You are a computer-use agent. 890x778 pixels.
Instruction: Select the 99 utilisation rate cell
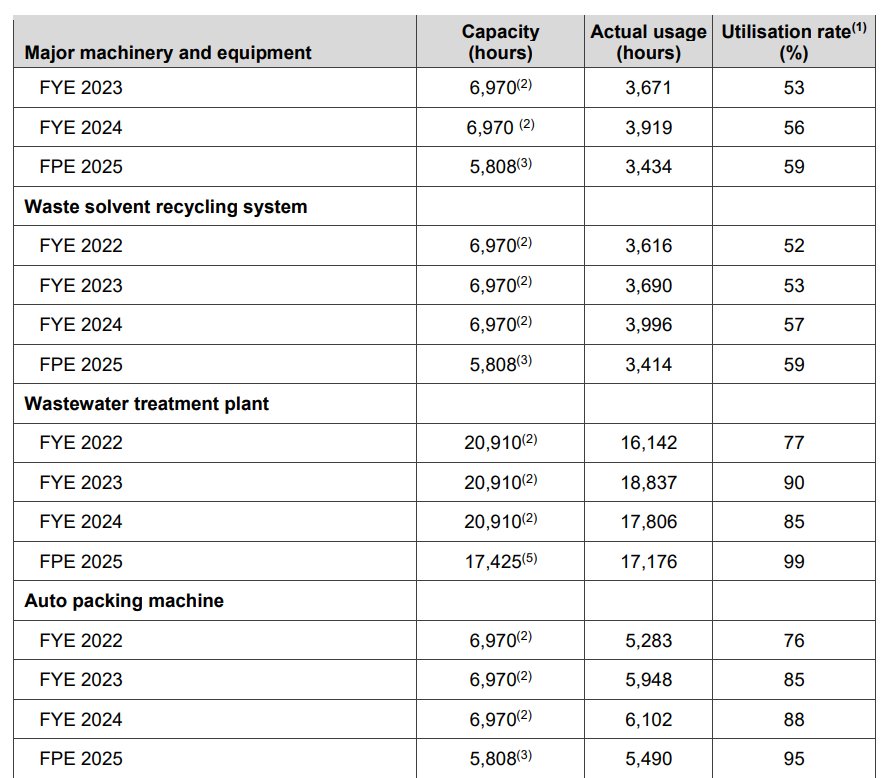click(793, 562)
